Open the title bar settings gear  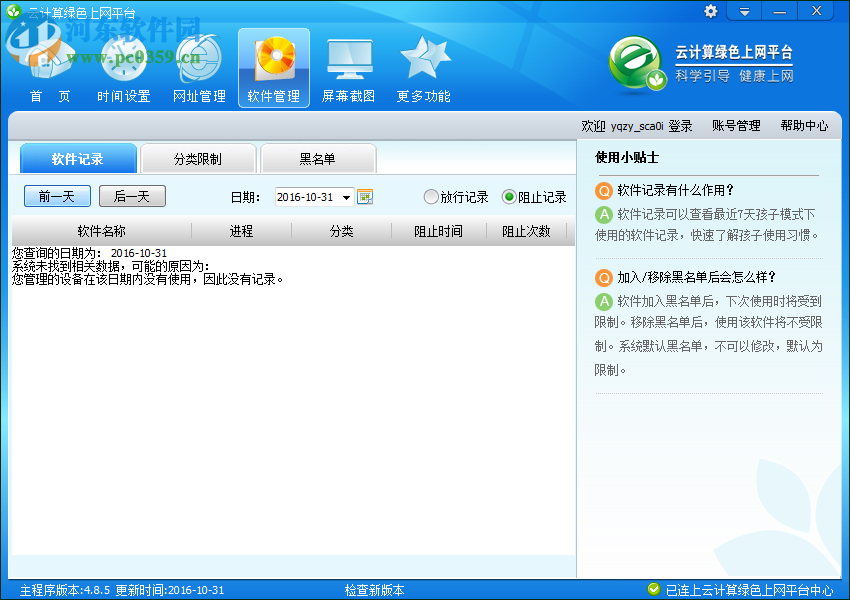[x=710, y=11]
